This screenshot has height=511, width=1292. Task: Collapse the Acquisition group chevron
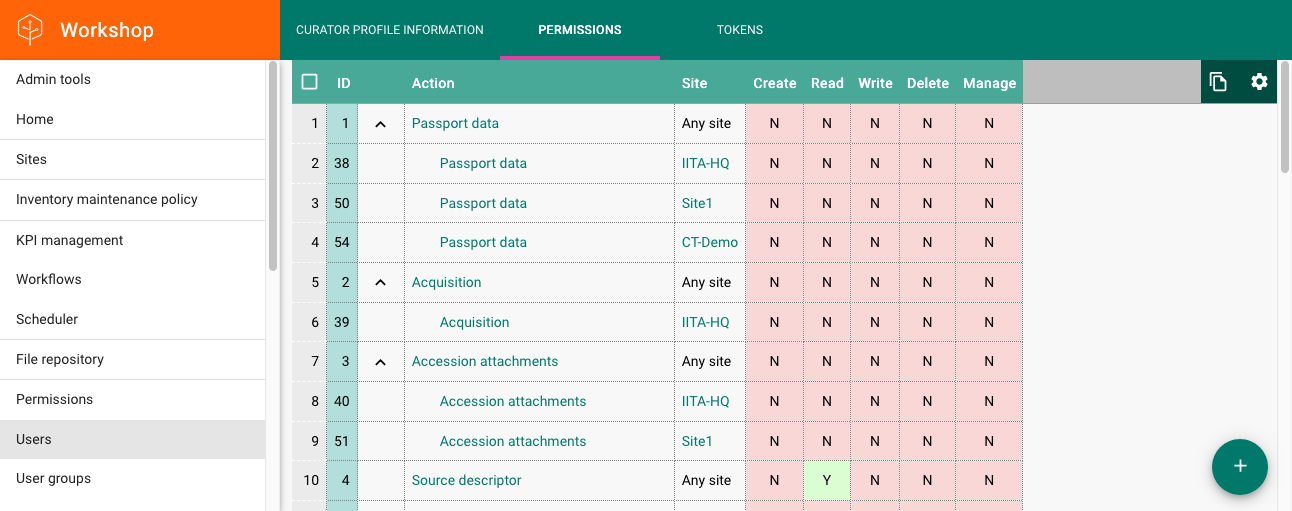pos(380,283)
